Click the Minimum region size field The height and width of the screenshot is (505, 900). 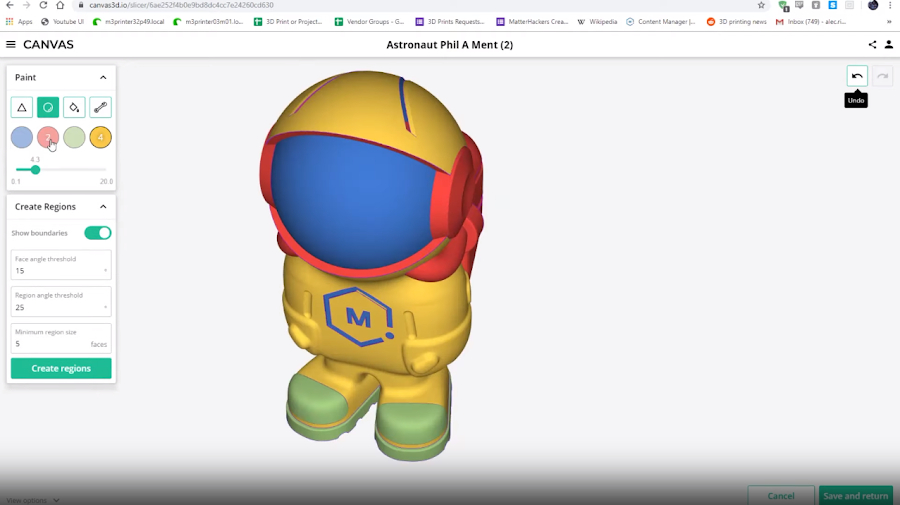(x=61, y=338)
